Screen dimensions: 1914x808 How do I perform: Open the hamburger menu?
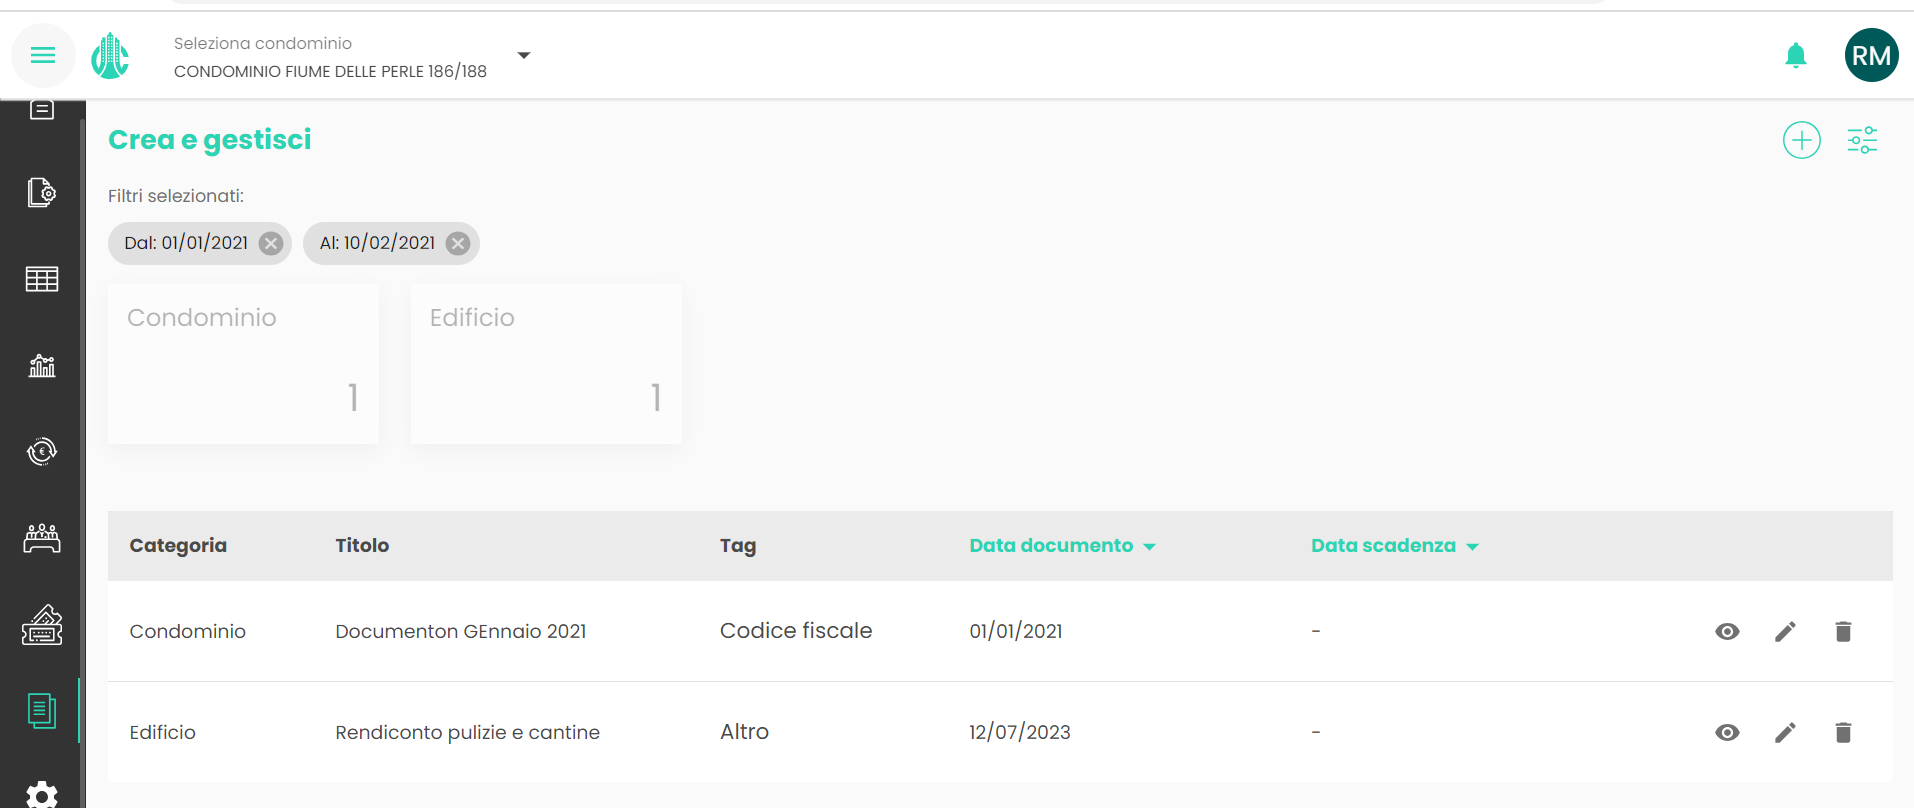click(x=43, y=55)
